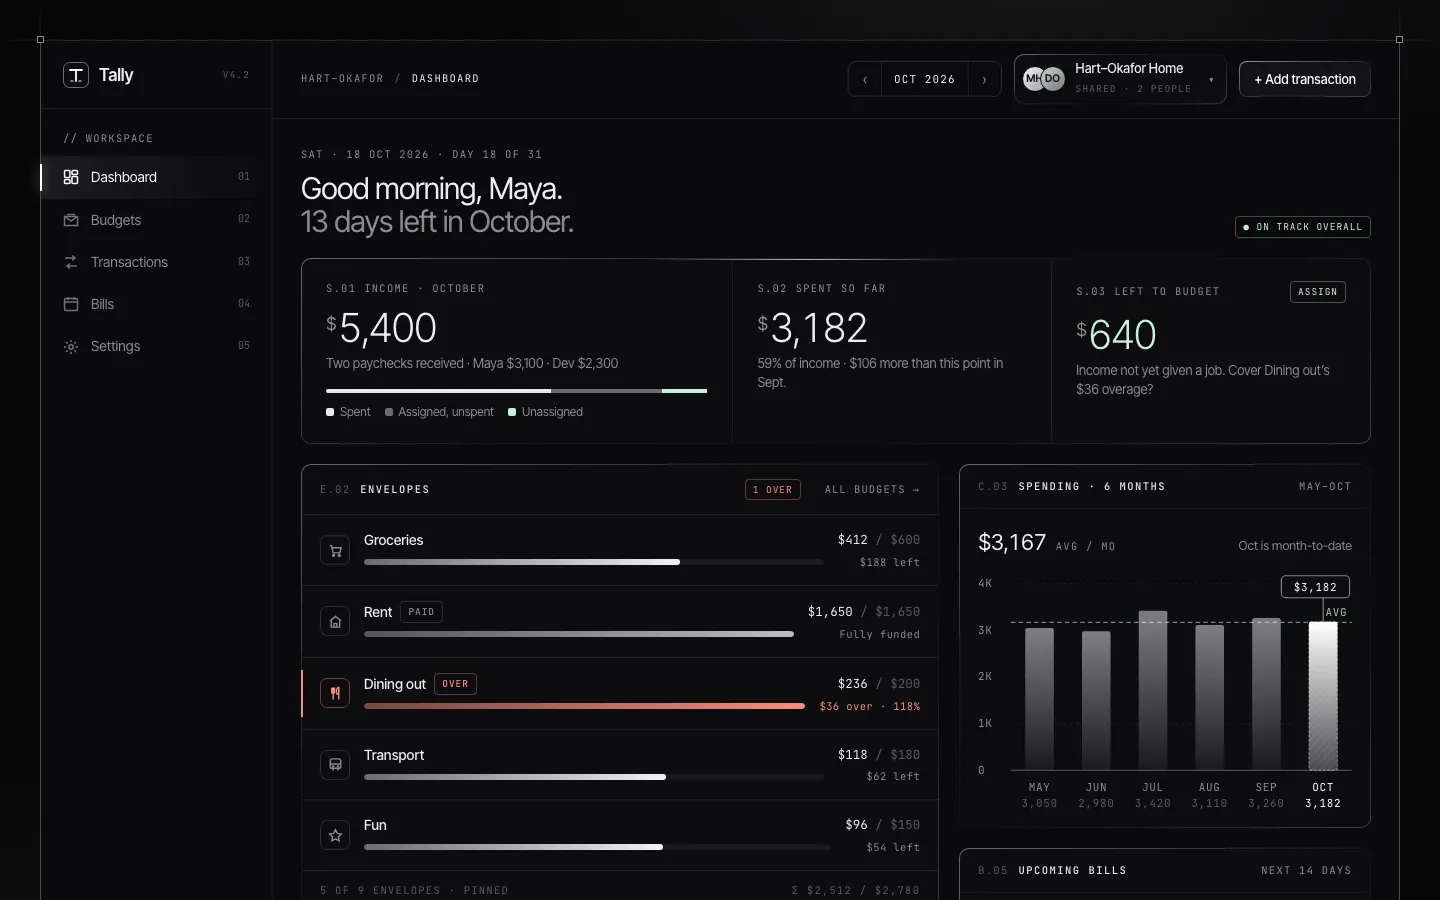Click the Dashboard grid icon in sidebar

[x=71, y=177]
